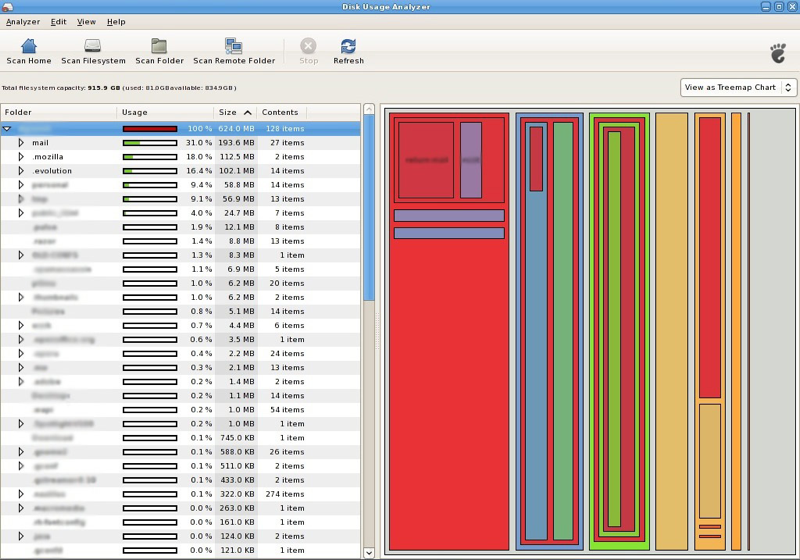
Task: Click the scrollbar down arrow of folder list
Action: (x=369, y=553)
